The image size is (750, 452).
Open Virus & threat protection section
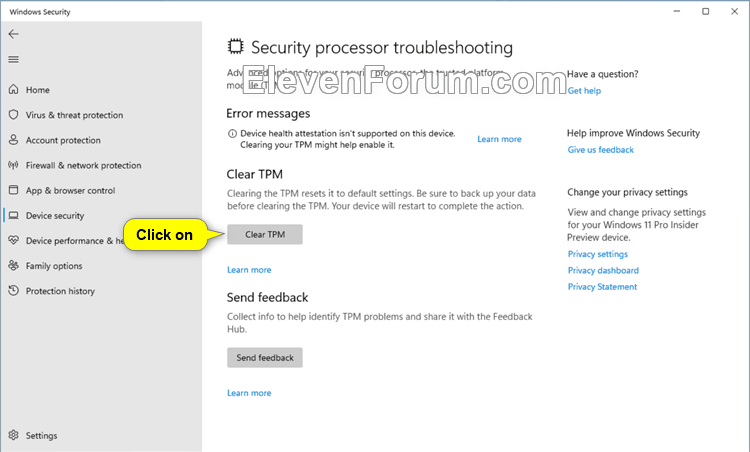[x=74, y=115]
